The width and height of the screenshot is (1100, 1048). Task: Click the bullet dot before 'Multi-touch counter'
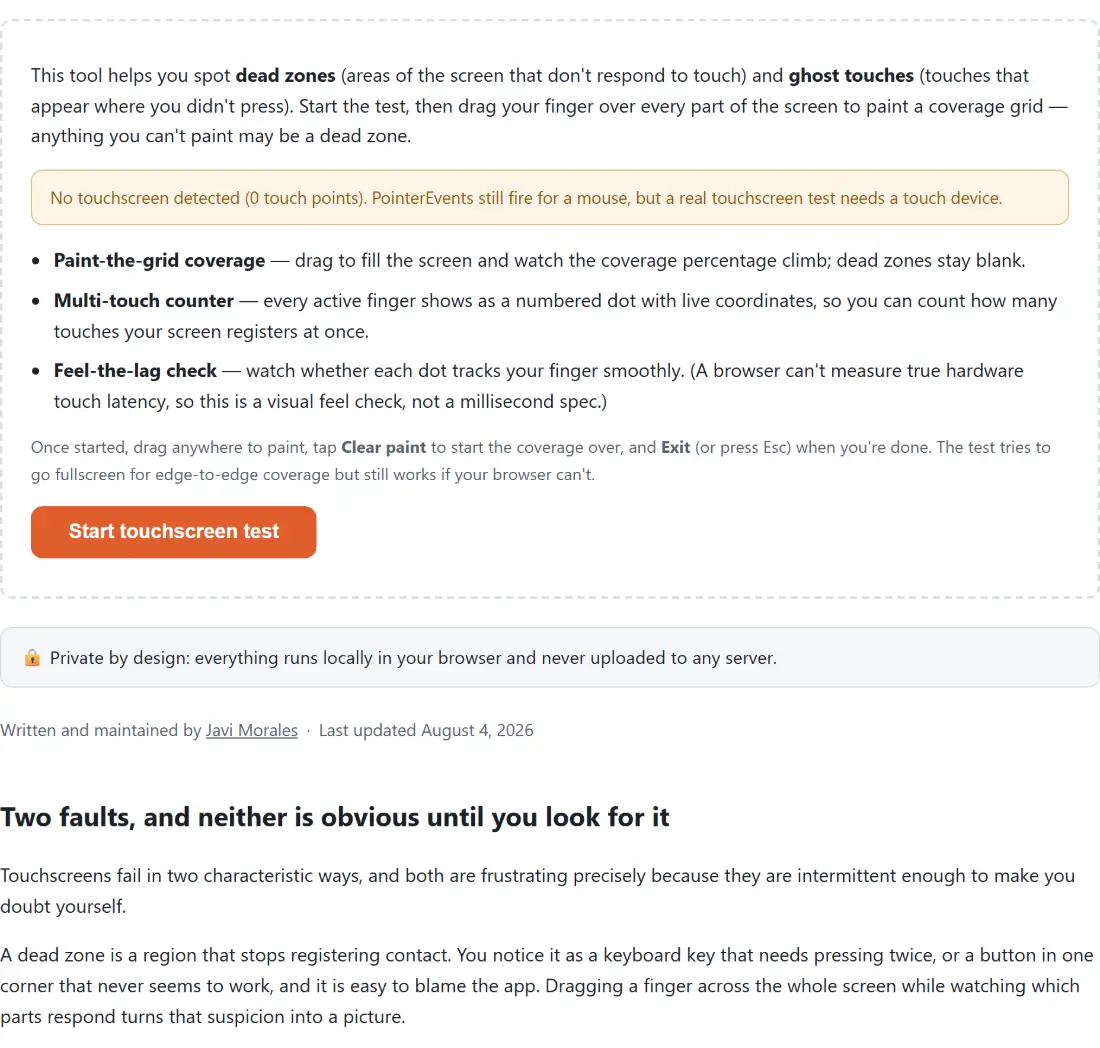pyautogui.click(x=36, y=301)
